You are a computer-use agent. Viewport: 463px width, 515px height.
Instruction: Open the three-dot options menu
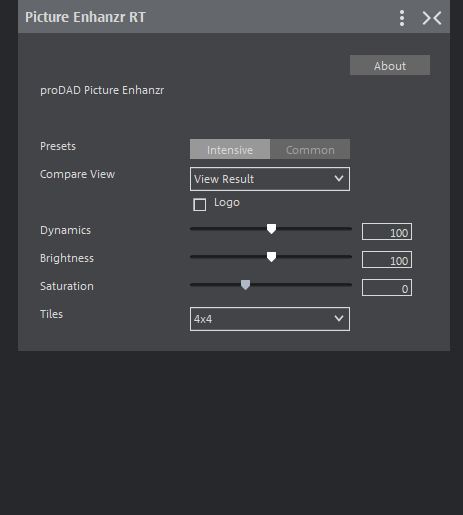(402, 18)
